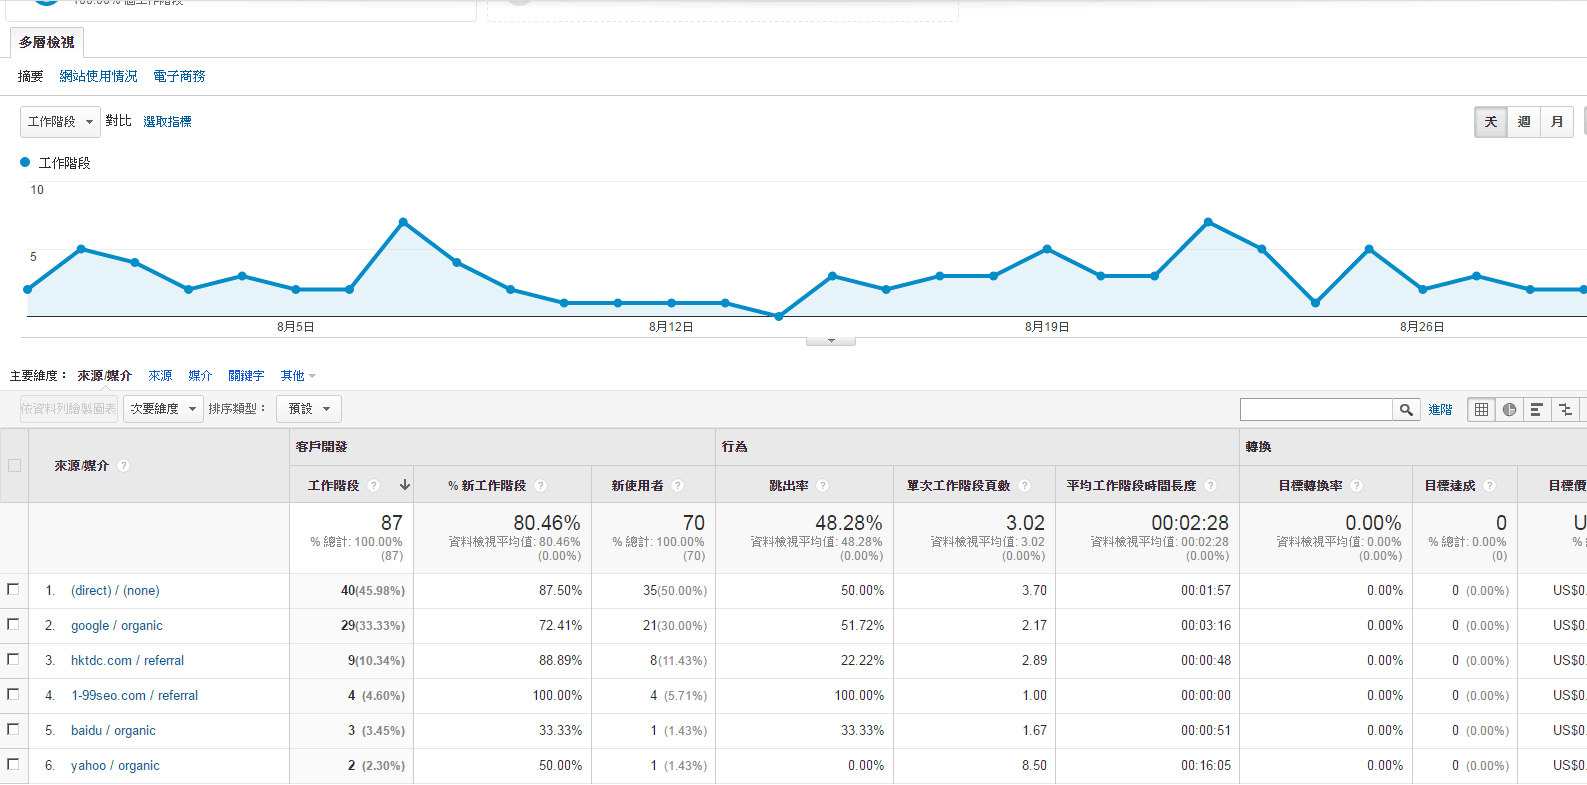Open the 網站使用情況 sub-tab
This screenshot has width=1587, height=785.
click(98, 76)
